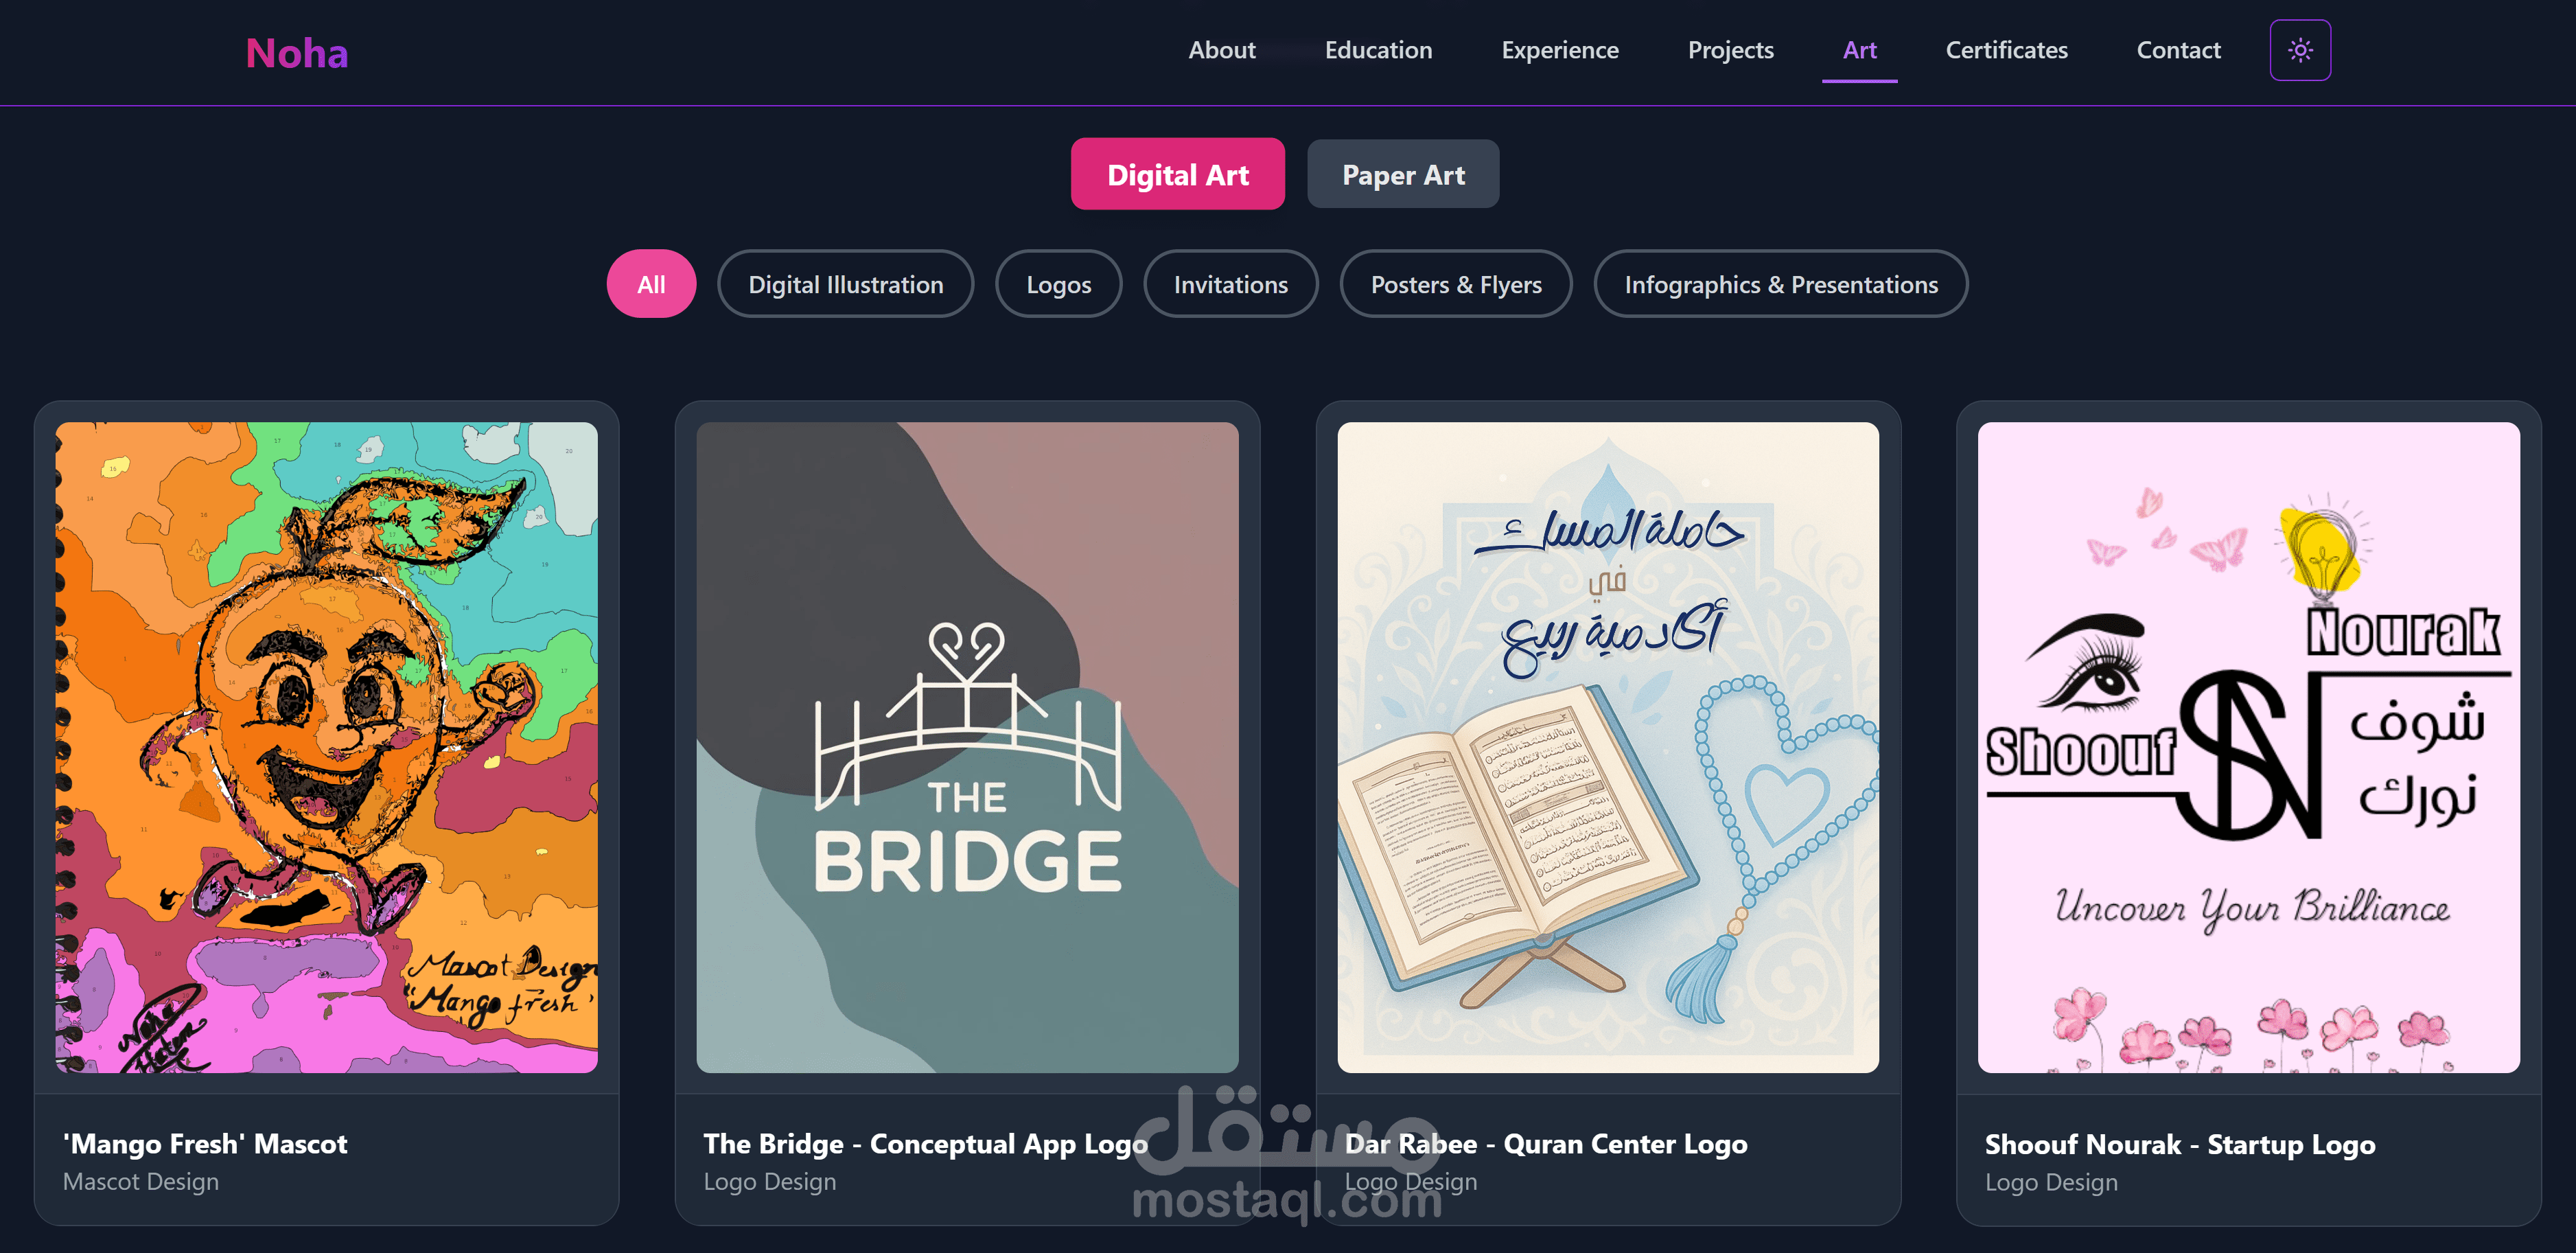Show only Invitations
2576x1253 pixels.
1230,284
